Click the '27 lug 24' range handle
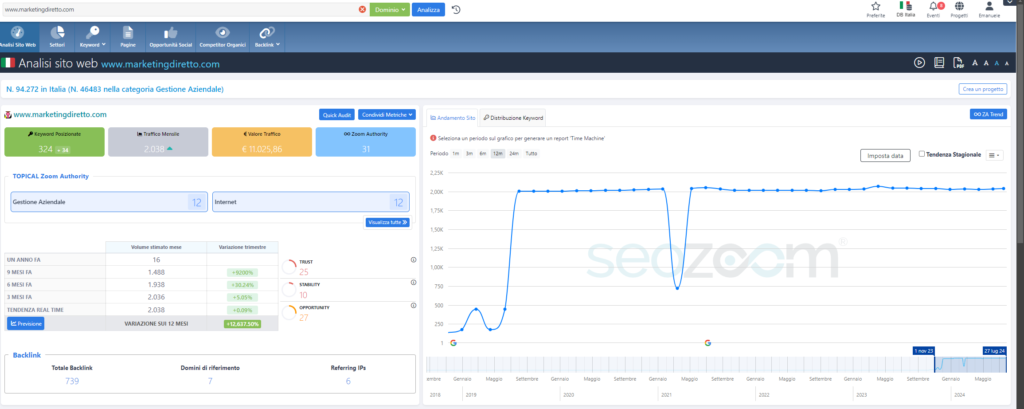Viewport: 1024px width, 409px height. tap(995, 351)
